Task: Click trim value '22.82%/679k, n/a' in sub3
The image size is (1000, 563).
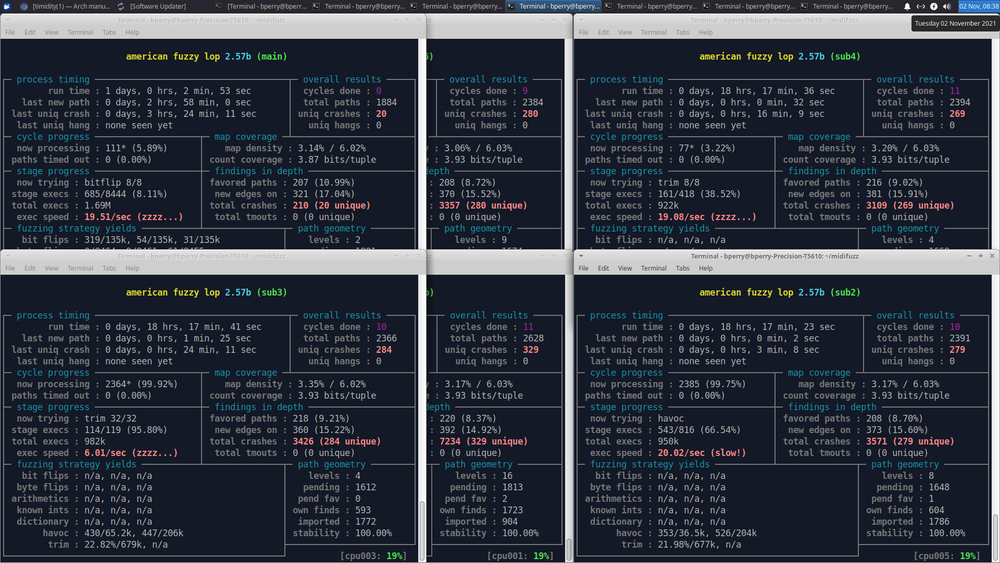Action: point(126,545)
